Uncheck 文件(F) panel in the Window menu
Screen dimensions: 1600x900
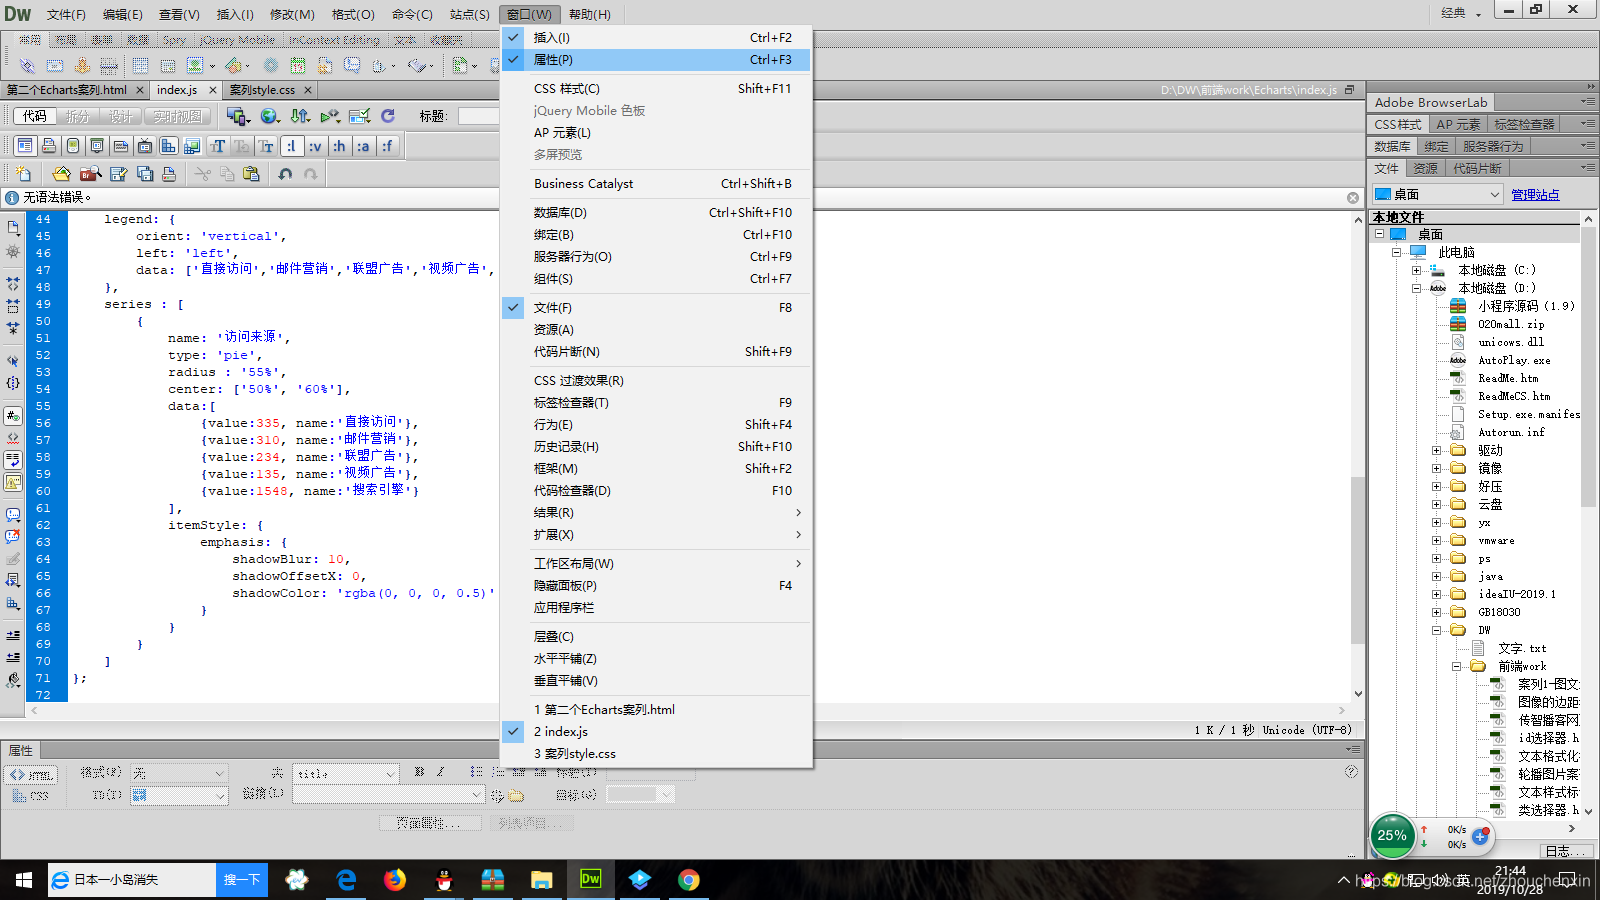[x=655, y=308]
